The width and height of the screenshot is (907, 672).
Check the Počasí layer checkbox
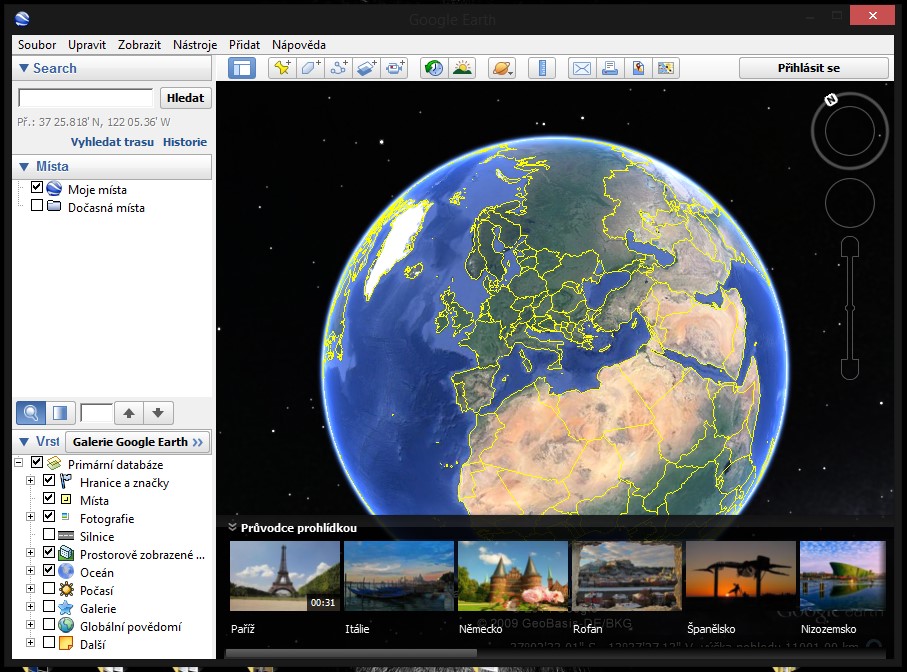[49, 590]
